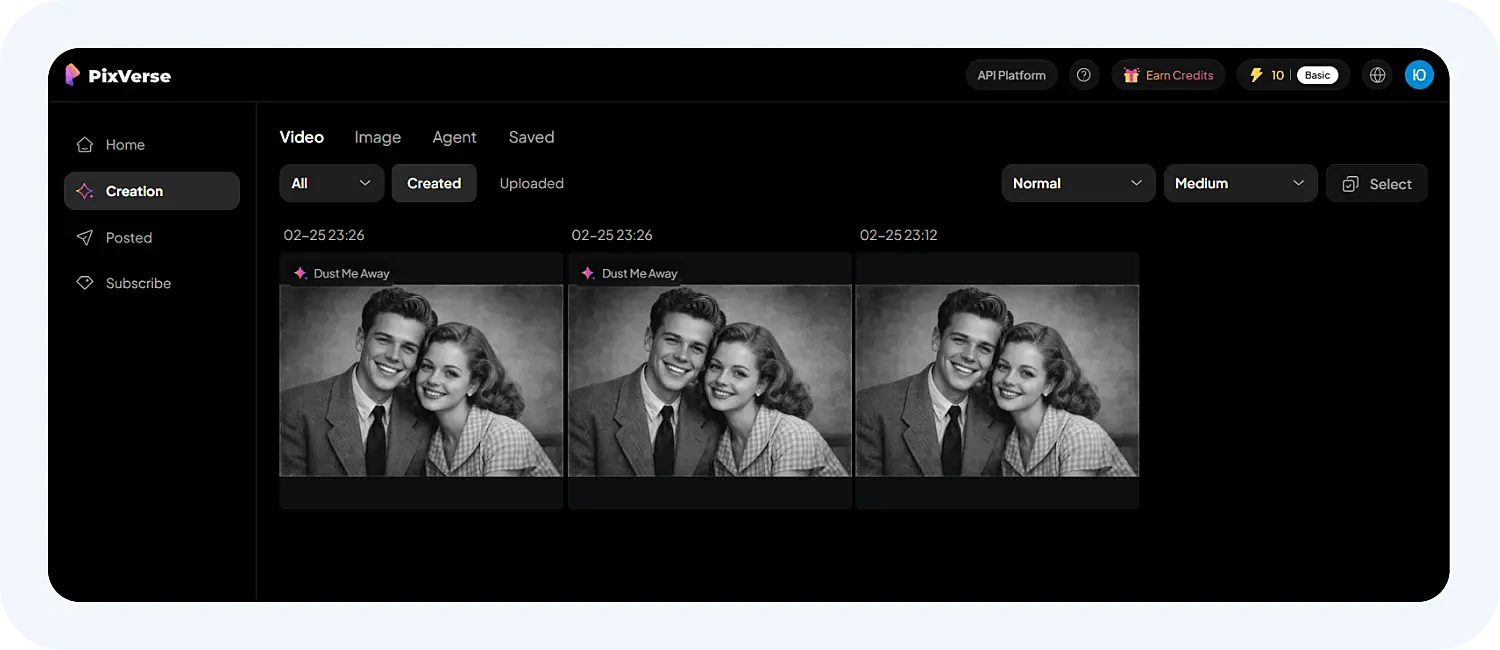Screen dimensions: 1500x650
Task: Switch to the Agent tab
Action: pyautogui.click(x=454, y=138)
